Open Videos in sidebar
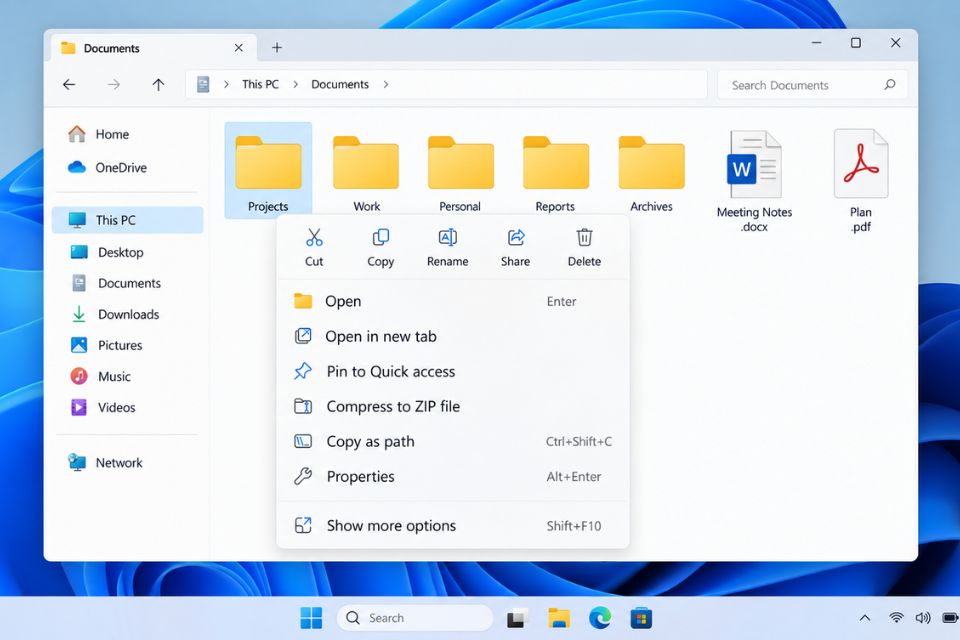960x640 pixels. coord(127,407)
